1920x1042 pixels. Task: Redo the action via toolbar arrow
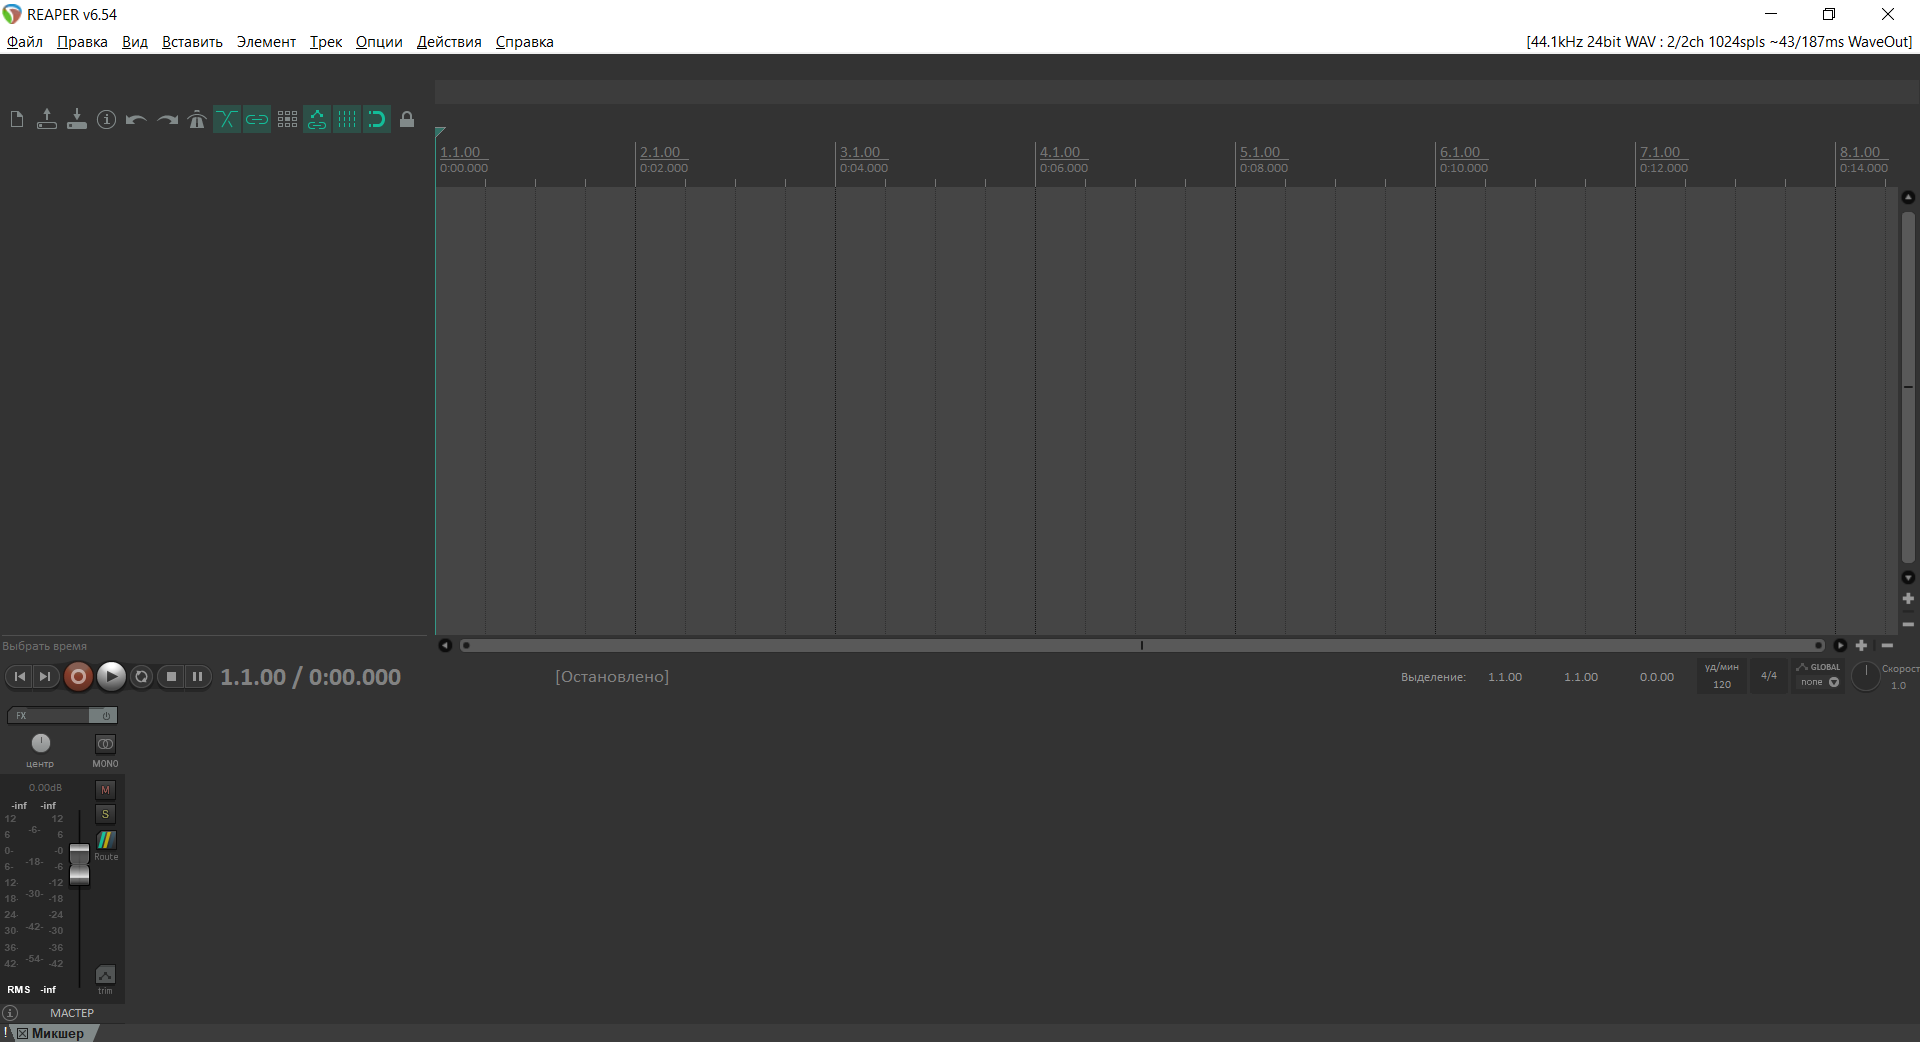167,120
